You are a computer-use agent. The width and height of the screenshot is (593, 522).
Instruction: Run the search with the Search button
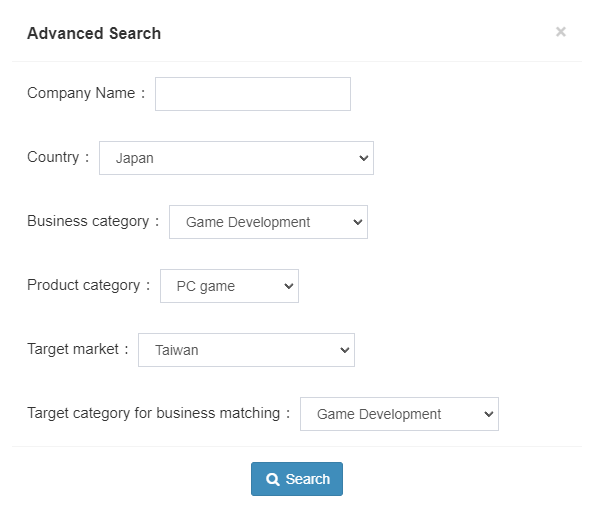click(297, 479)
